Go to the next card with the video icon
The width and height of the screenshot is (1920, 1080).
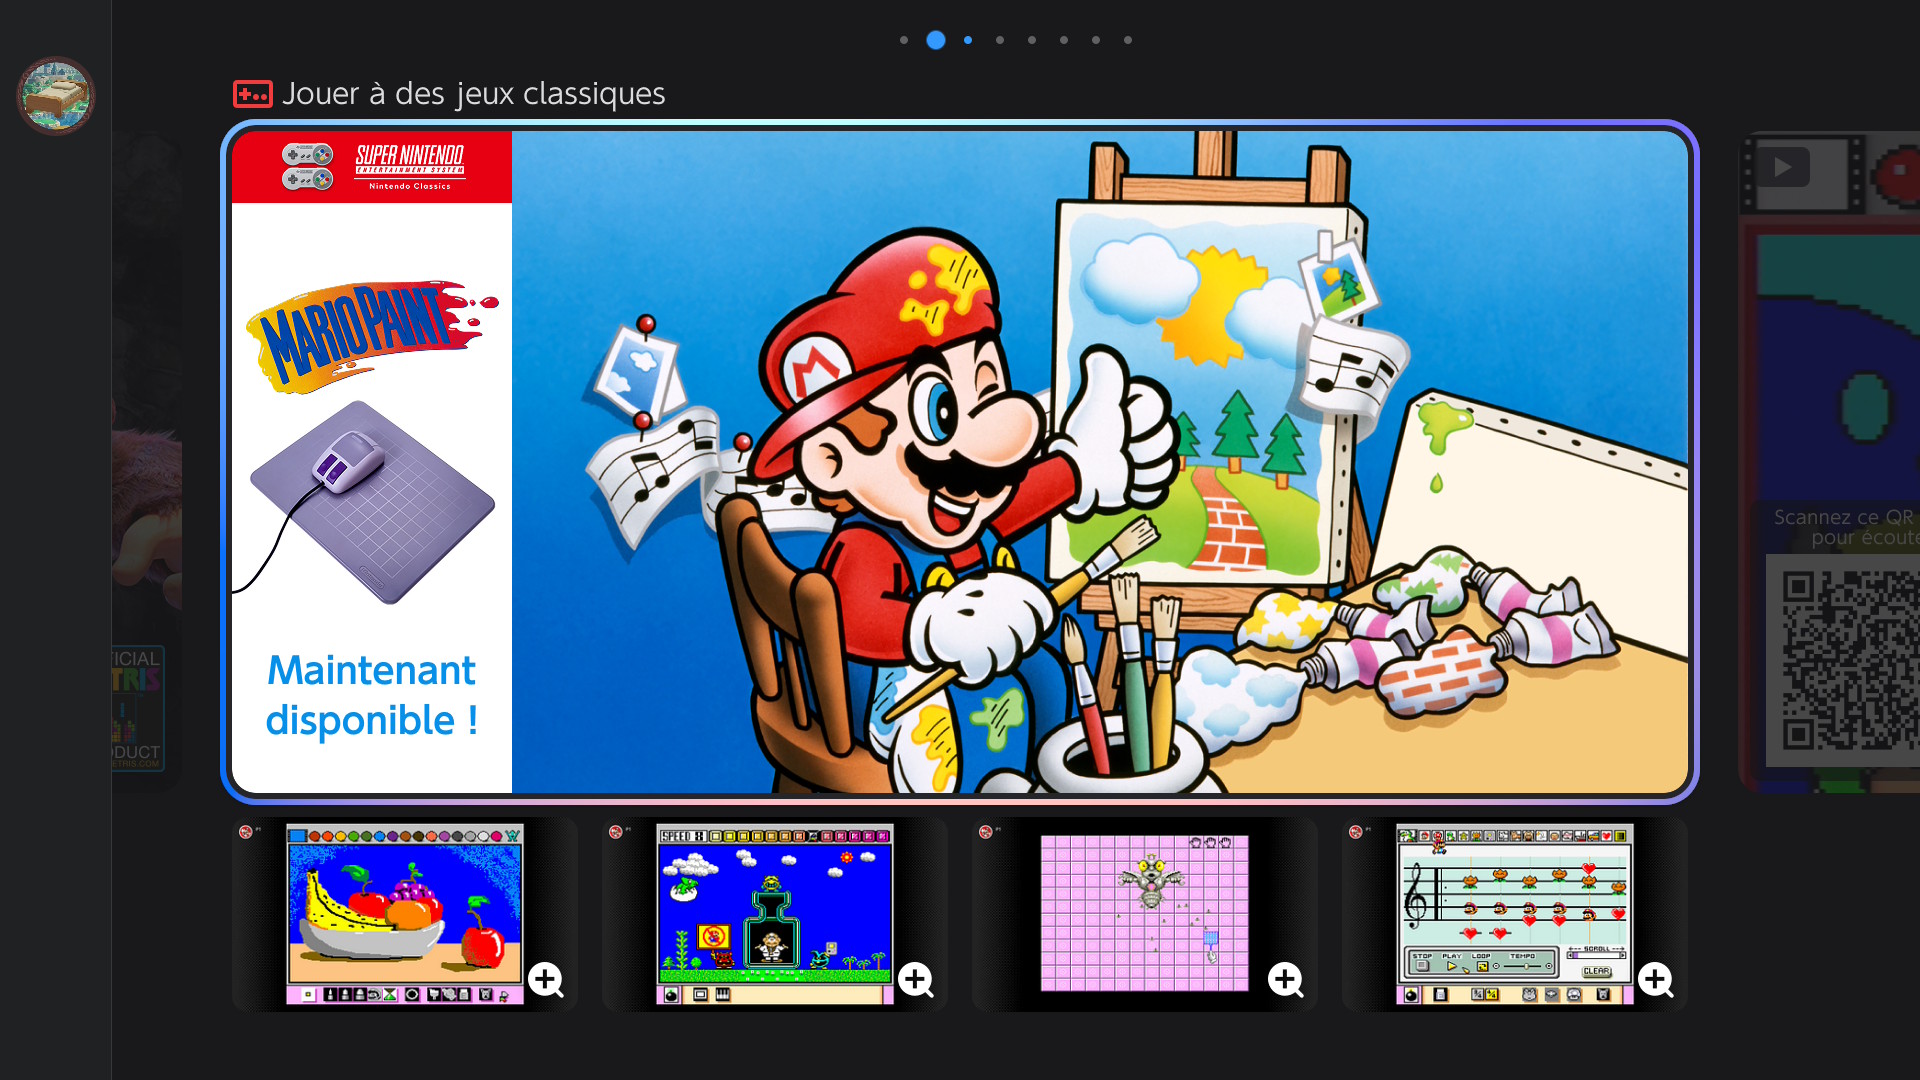(1830, 462)
